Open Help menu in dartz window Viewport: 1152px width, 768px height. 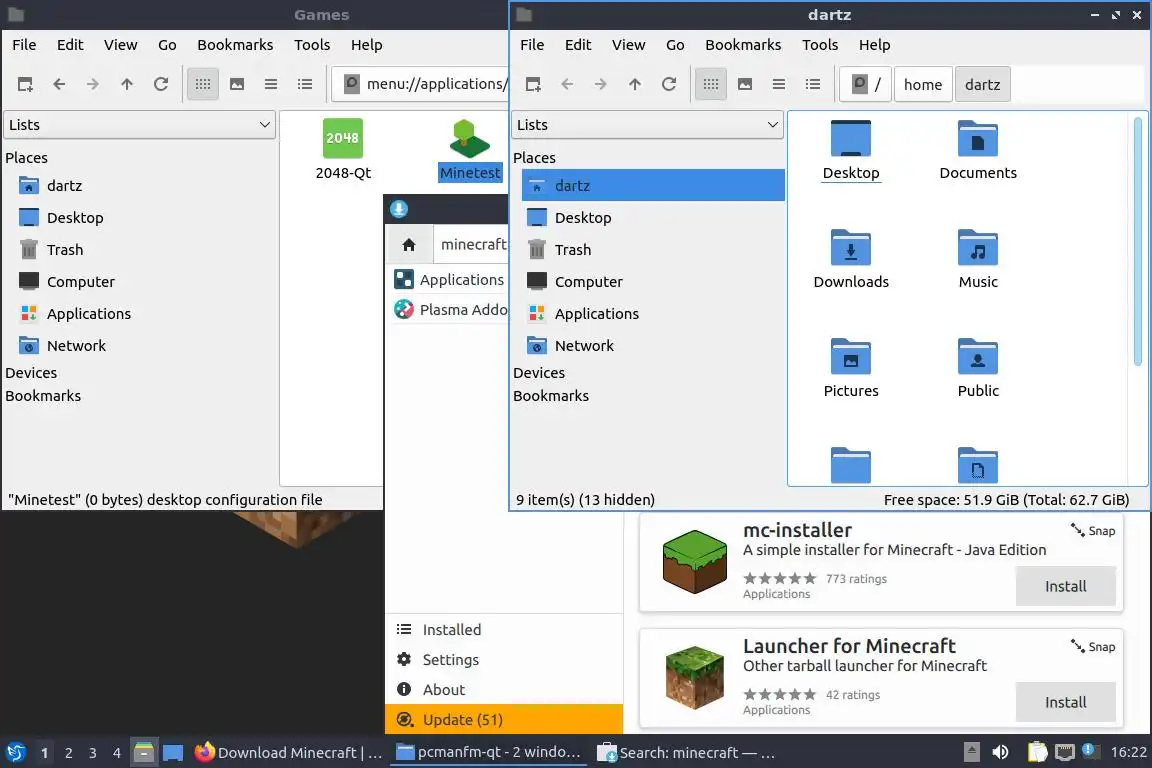[x=874, y=45]
